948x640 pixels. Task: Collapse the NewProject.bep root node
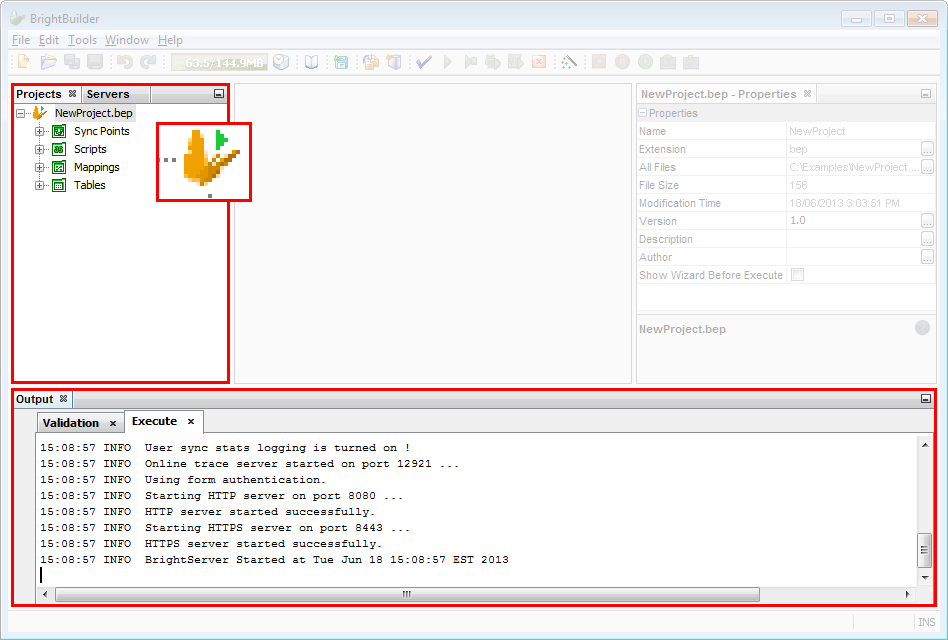pyautogui.click(x=21, y=113)
